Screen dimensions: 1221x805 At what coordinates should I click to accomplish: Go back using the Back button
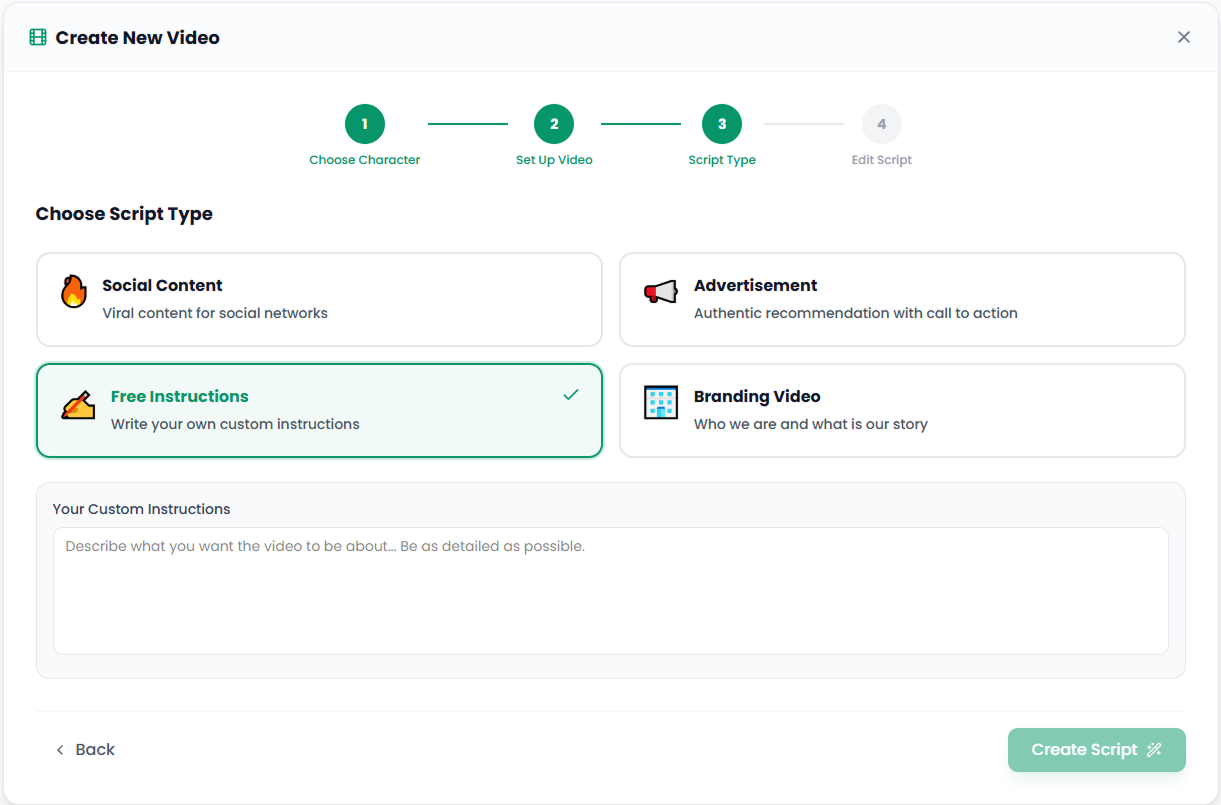click(x=85, y=750)
